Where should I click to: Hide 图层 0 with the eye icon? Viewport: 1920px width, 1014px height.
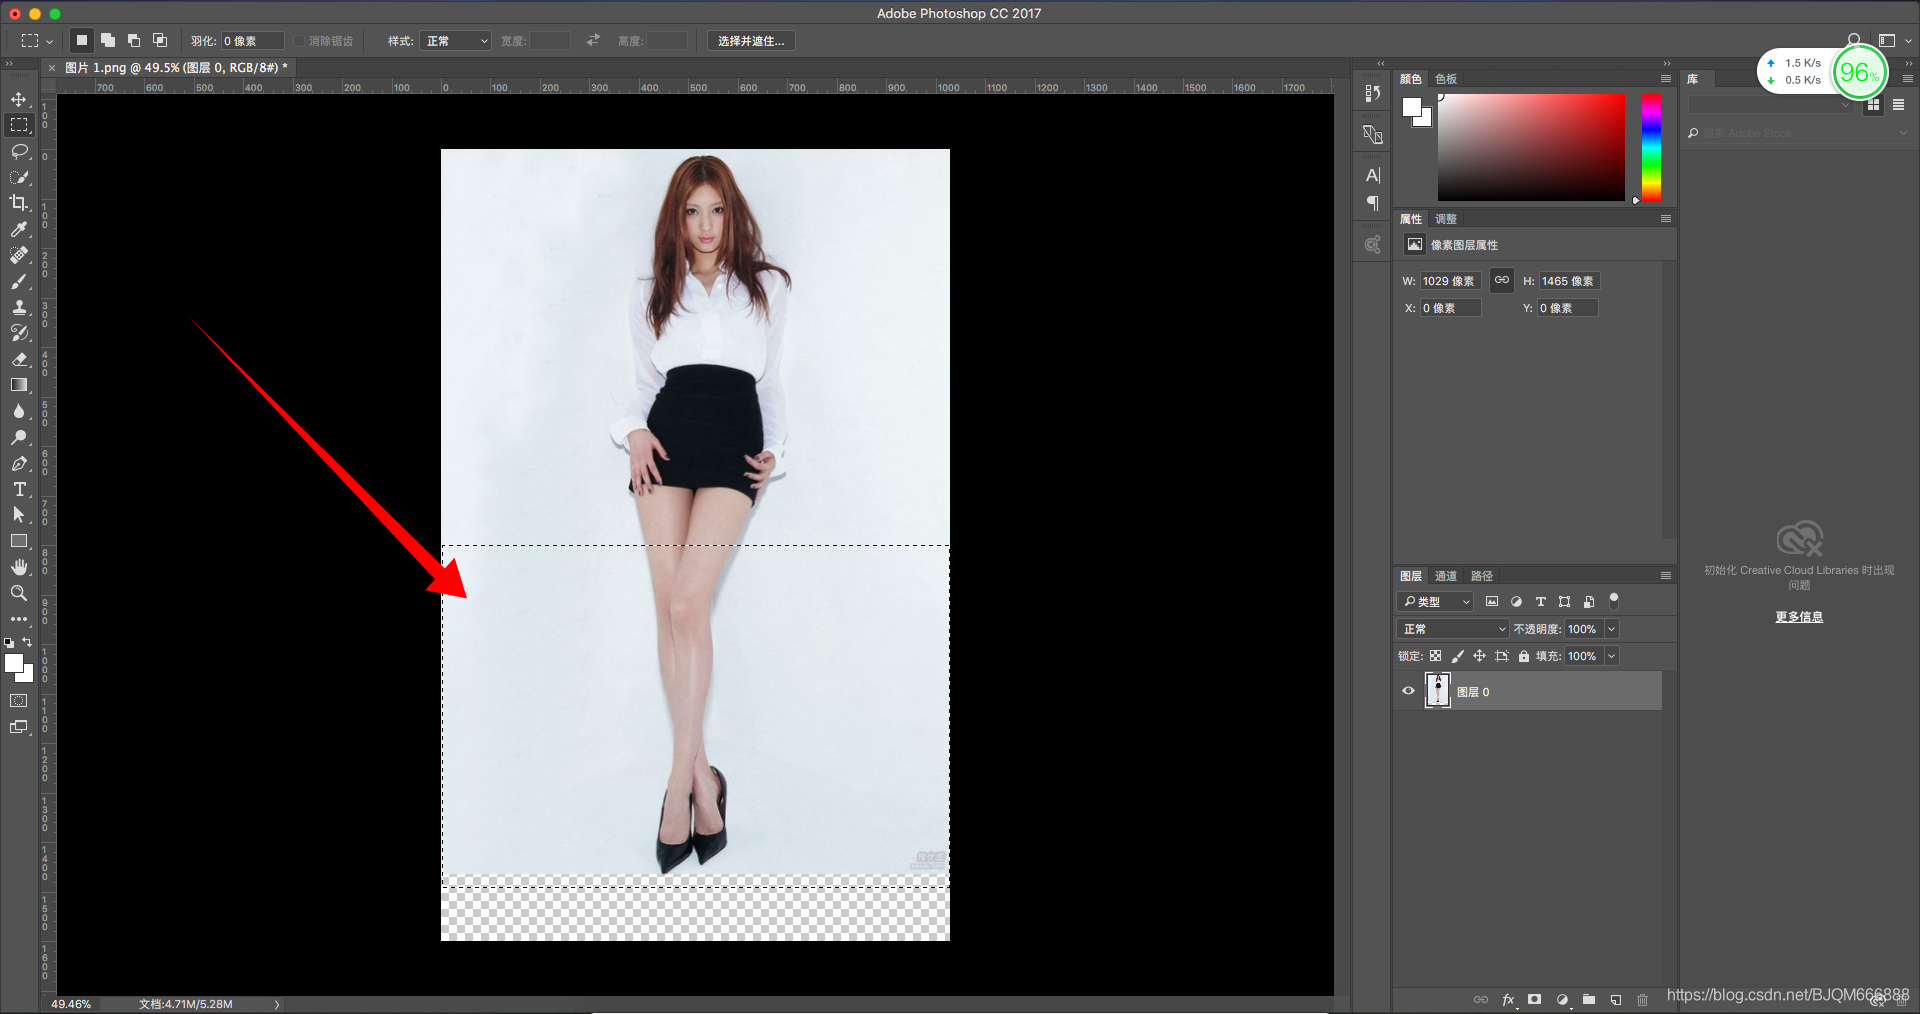click(1408, 691)
